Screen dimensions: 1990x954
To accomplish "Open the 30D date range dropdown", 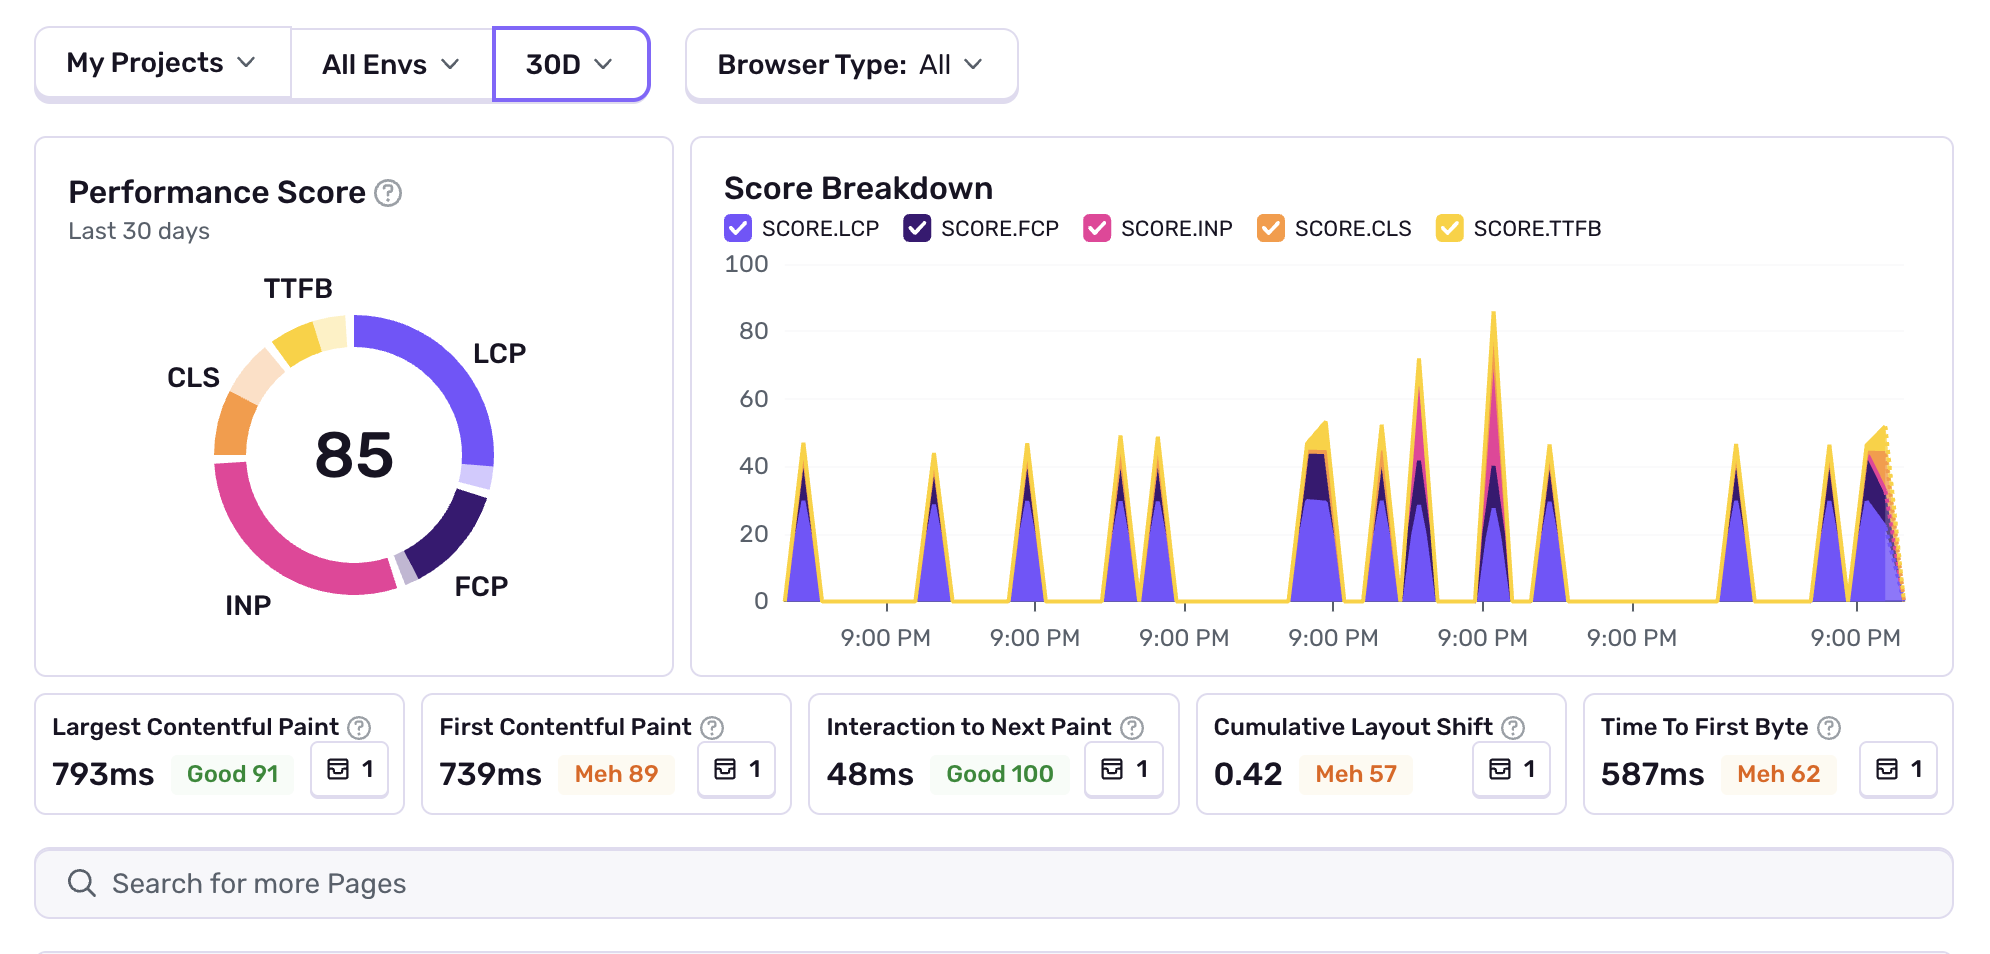I will [x=570, y=65].
